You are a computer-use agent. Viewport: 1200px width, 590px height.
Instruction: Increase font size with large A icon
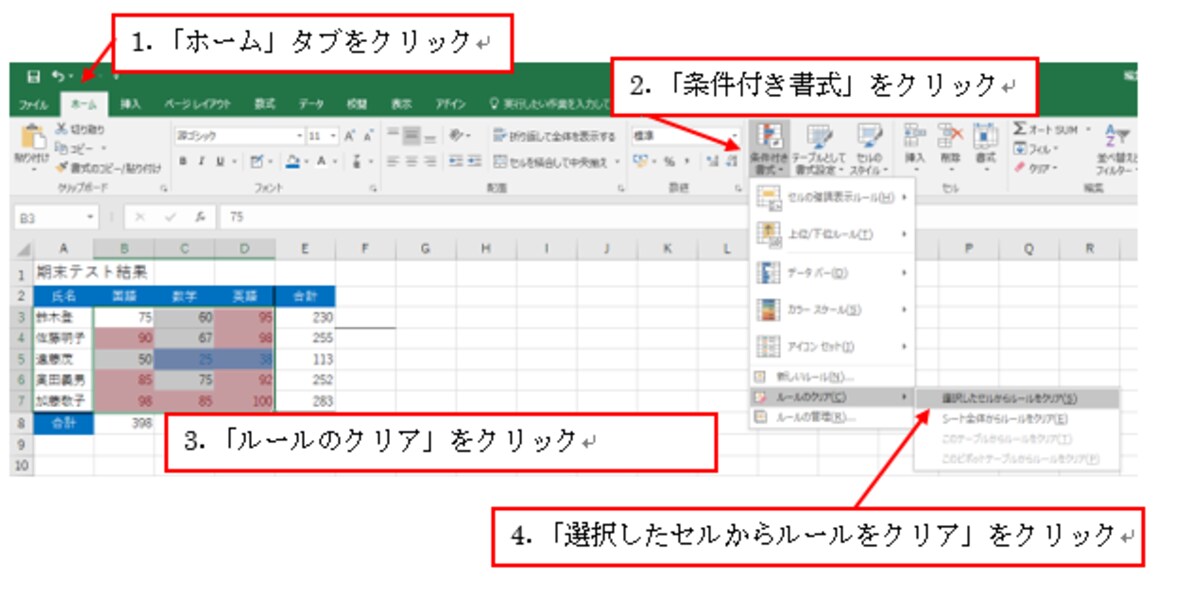click(x=351, y=136)
